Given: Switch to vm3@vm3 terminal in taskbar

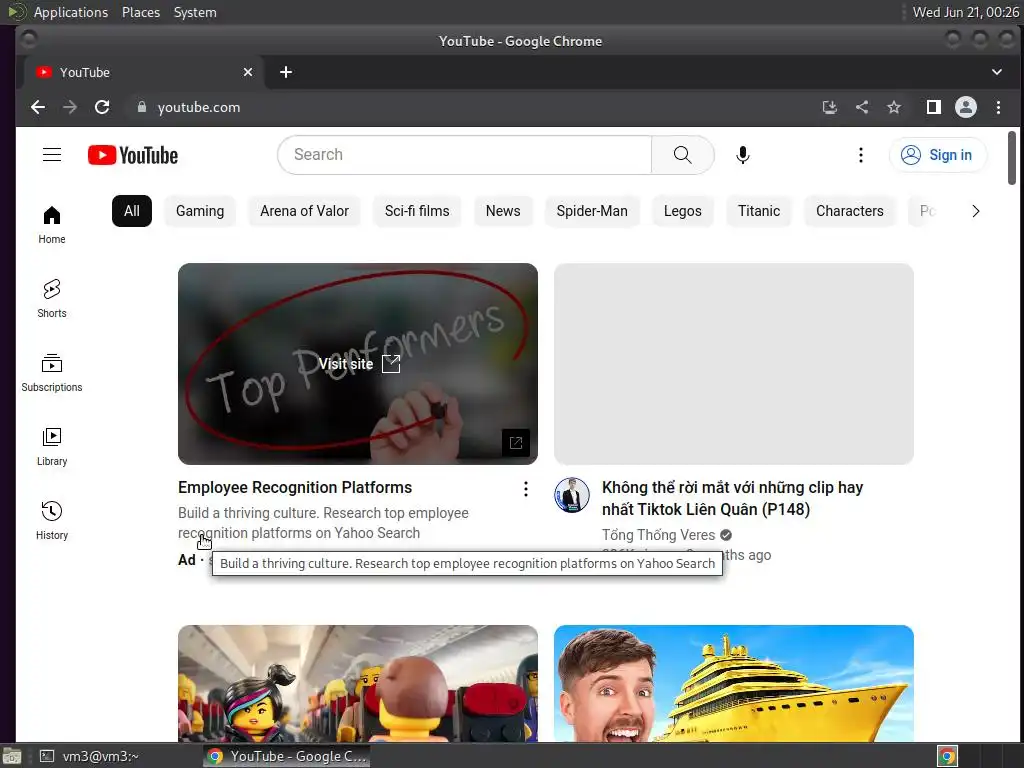Looking at the screenshot, I should coord(89,756).
